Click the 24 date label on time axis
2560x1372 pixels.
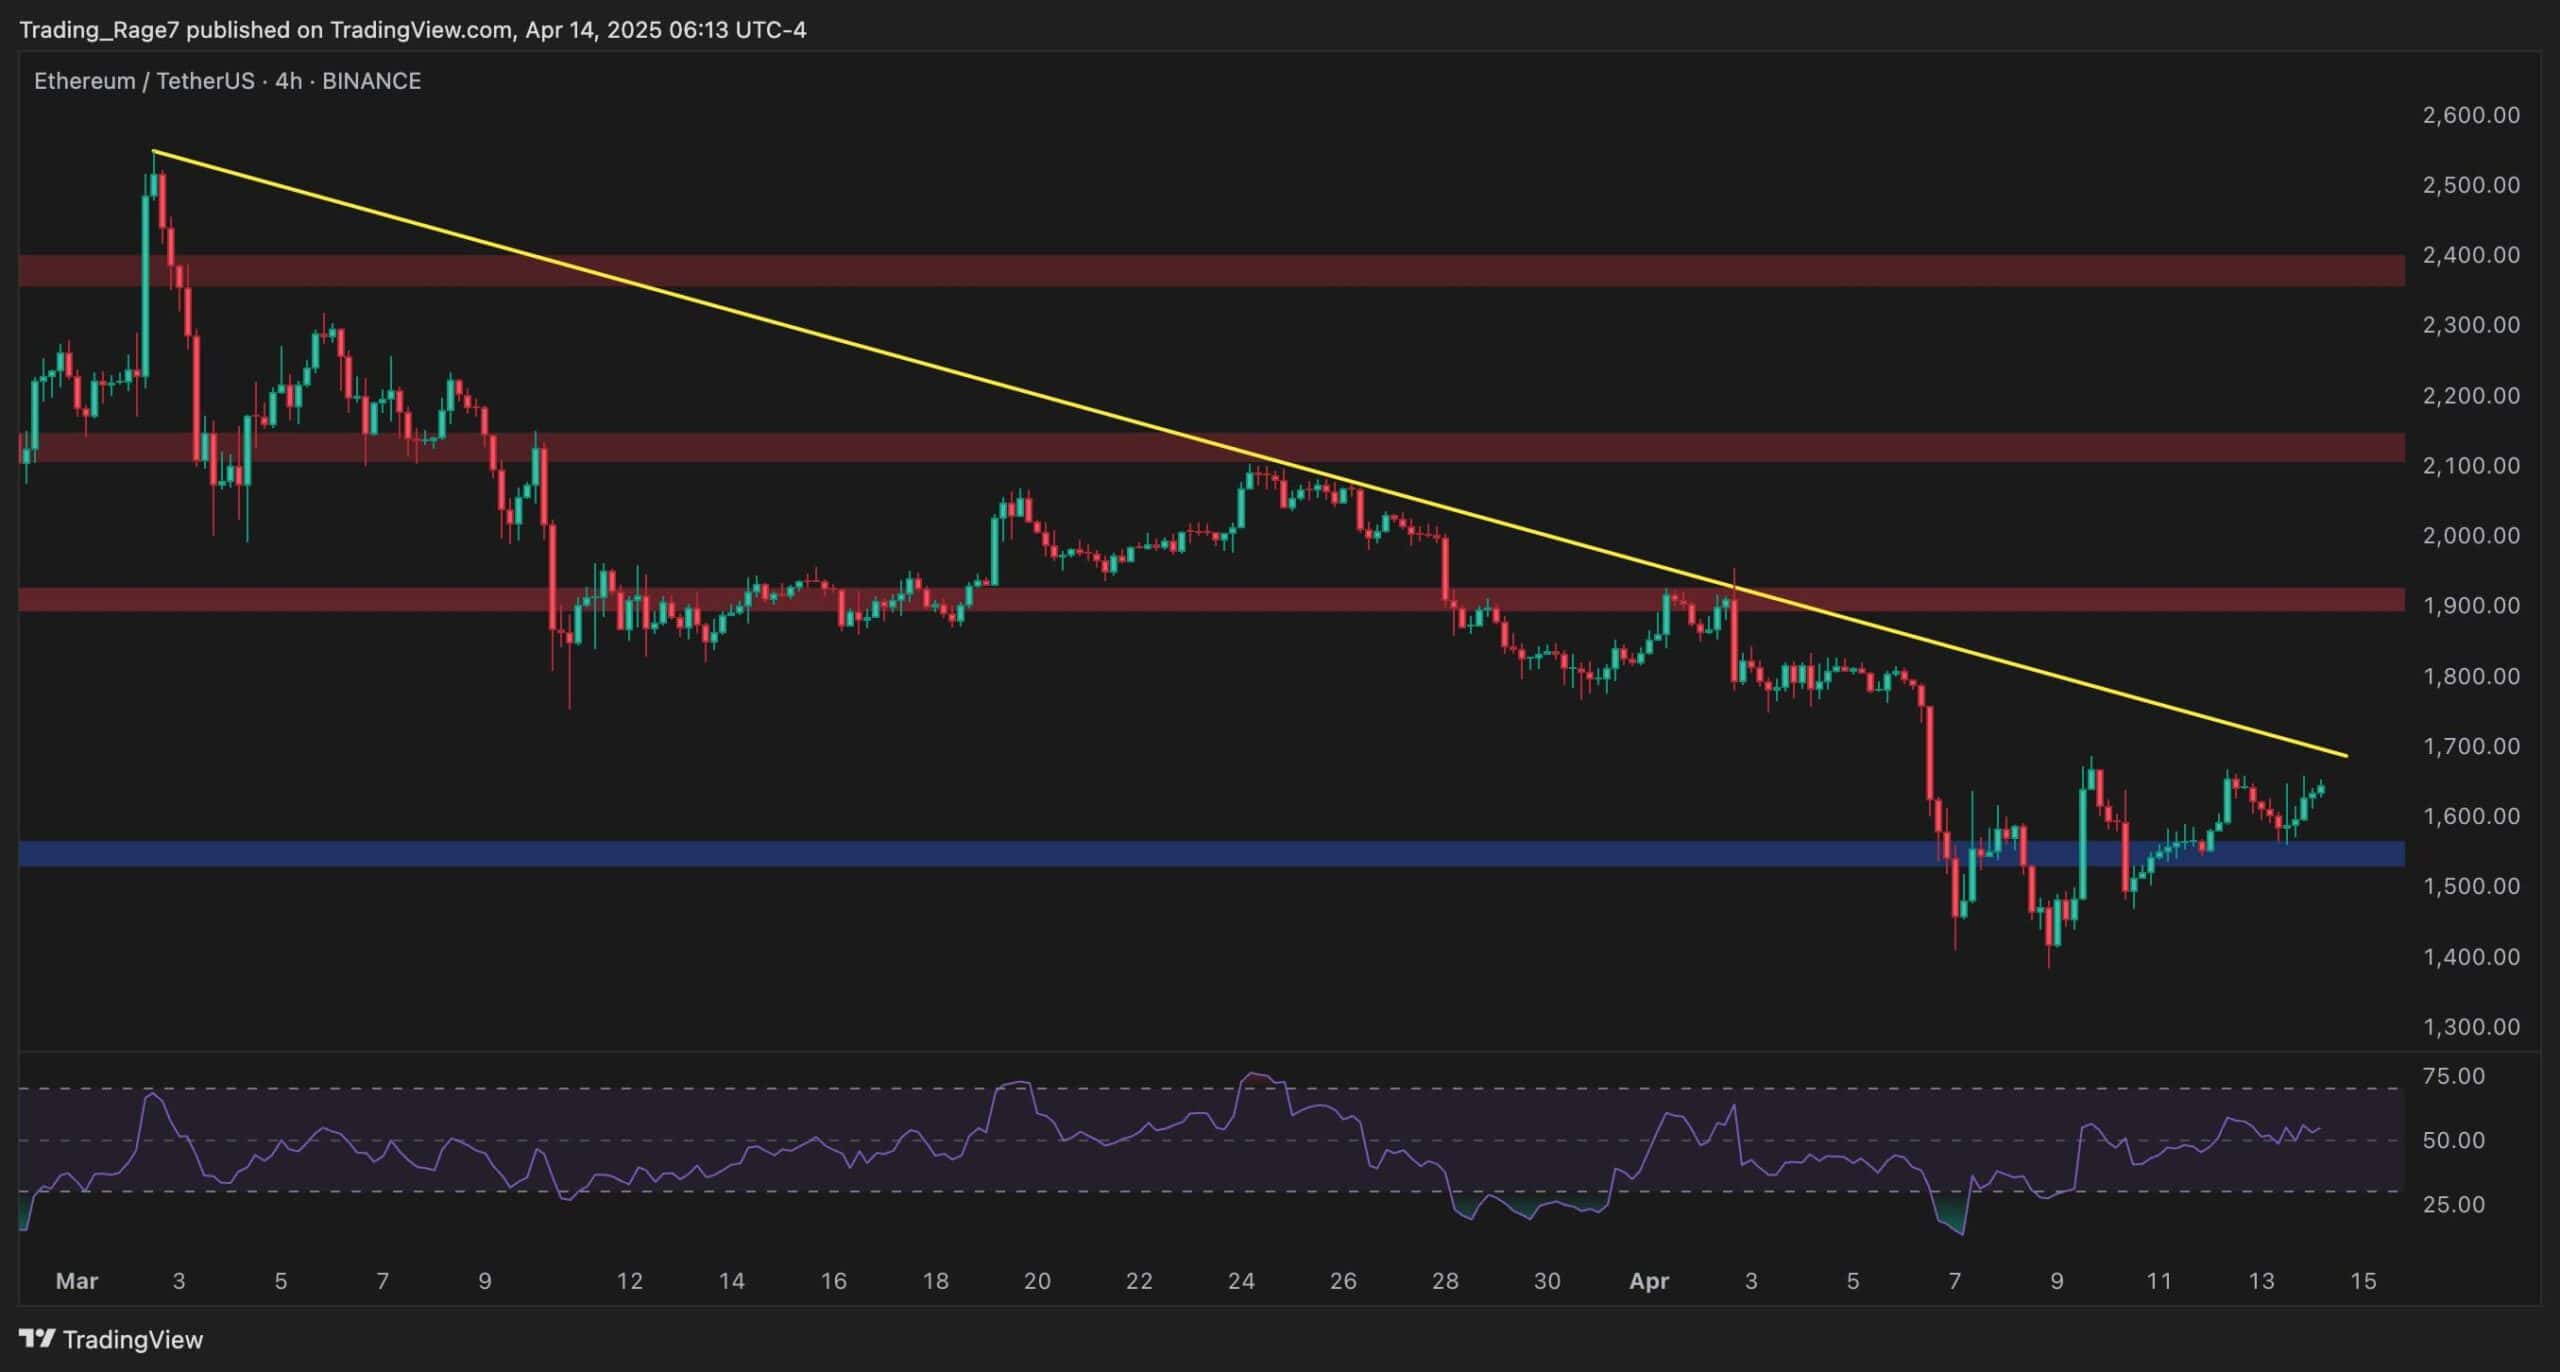coord(1241,1281)
